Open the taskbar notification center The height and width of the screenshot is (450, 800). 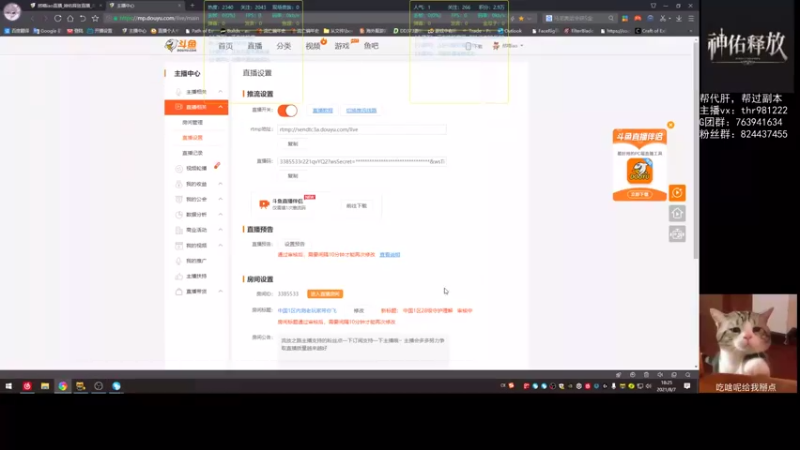pyautogui.click(x=687, y=386)
